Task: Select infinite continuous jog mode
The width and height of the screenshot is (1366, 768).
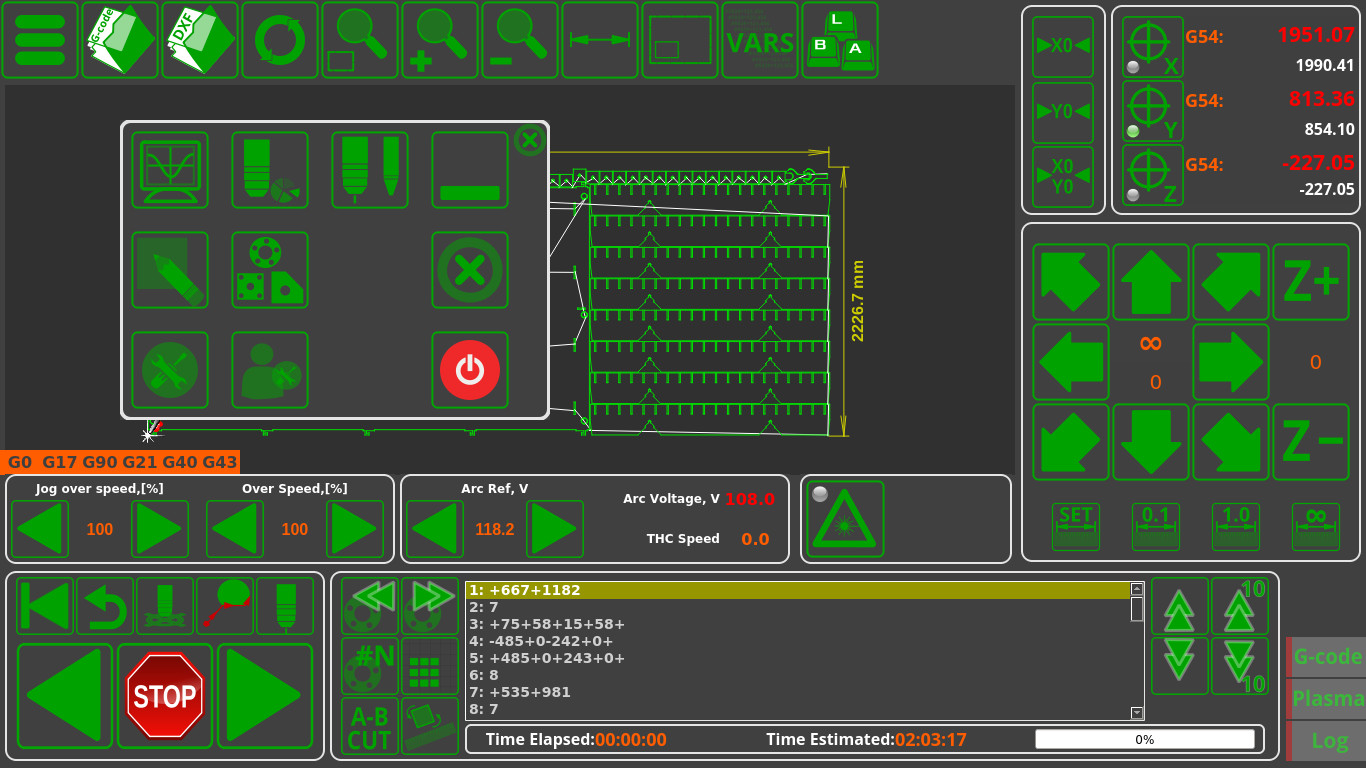Action: tap(1316, 526)
